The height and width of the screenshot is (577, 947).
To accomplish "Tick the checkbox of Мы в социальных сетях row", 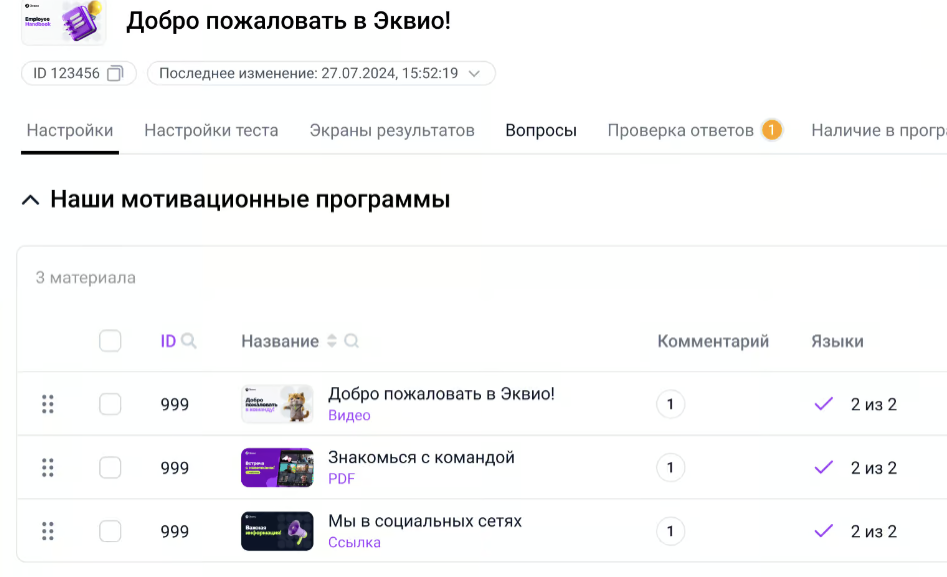I will pyautogui.click(x=110, y=531).
